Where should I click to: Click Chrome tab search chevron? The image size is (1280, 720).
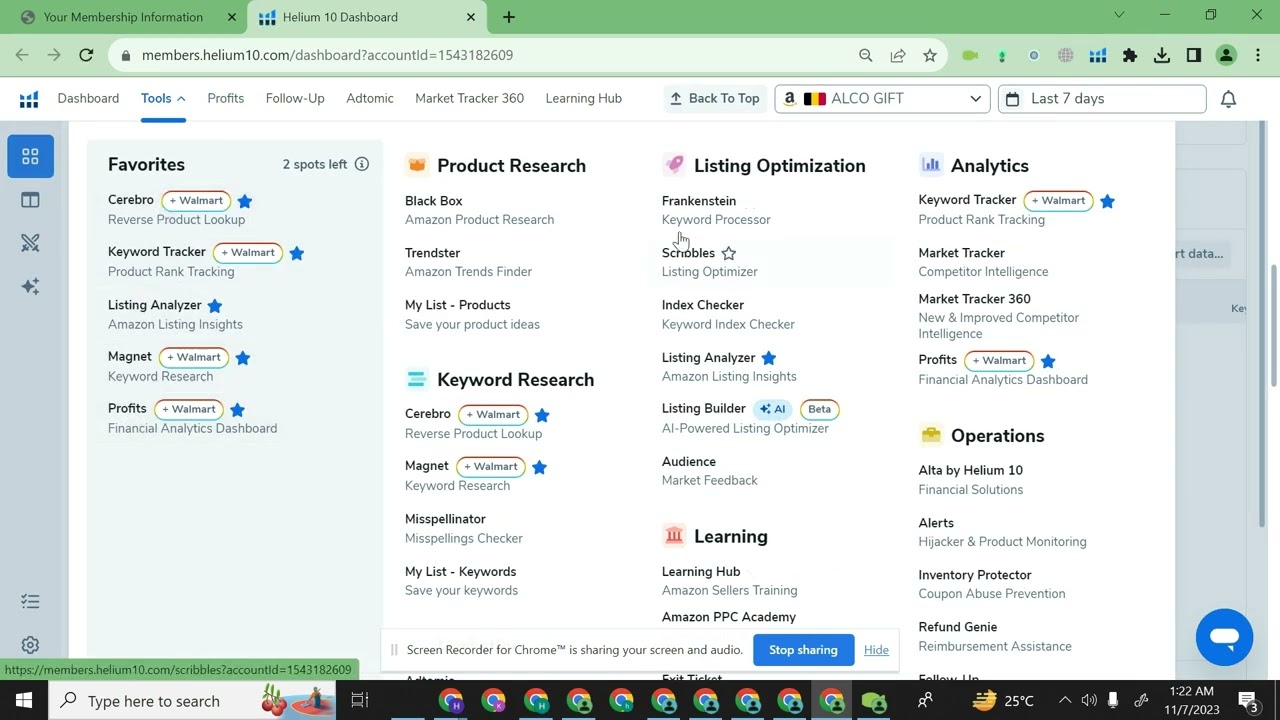(x=1119, y=15)
